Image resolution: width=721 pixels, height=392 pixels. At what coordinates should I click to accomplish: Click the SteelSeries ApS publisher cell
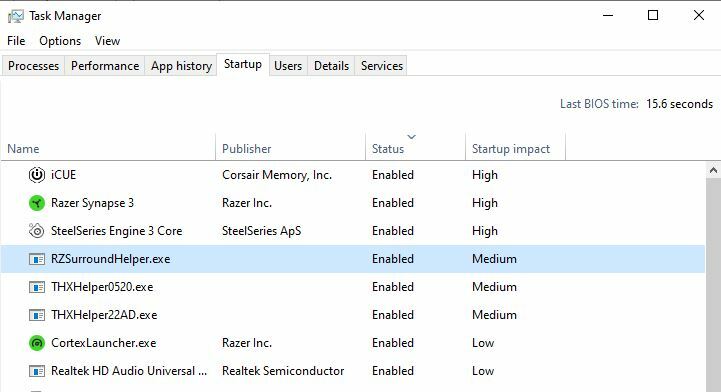pyautogui.click(x=261, y=231)
